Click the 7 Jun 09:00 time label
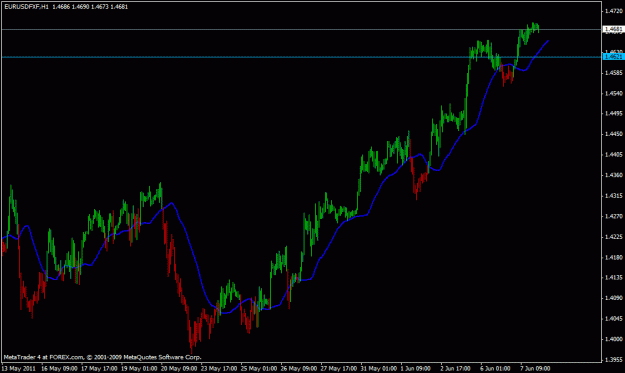 pyautogui.click(x=535, y=369)
